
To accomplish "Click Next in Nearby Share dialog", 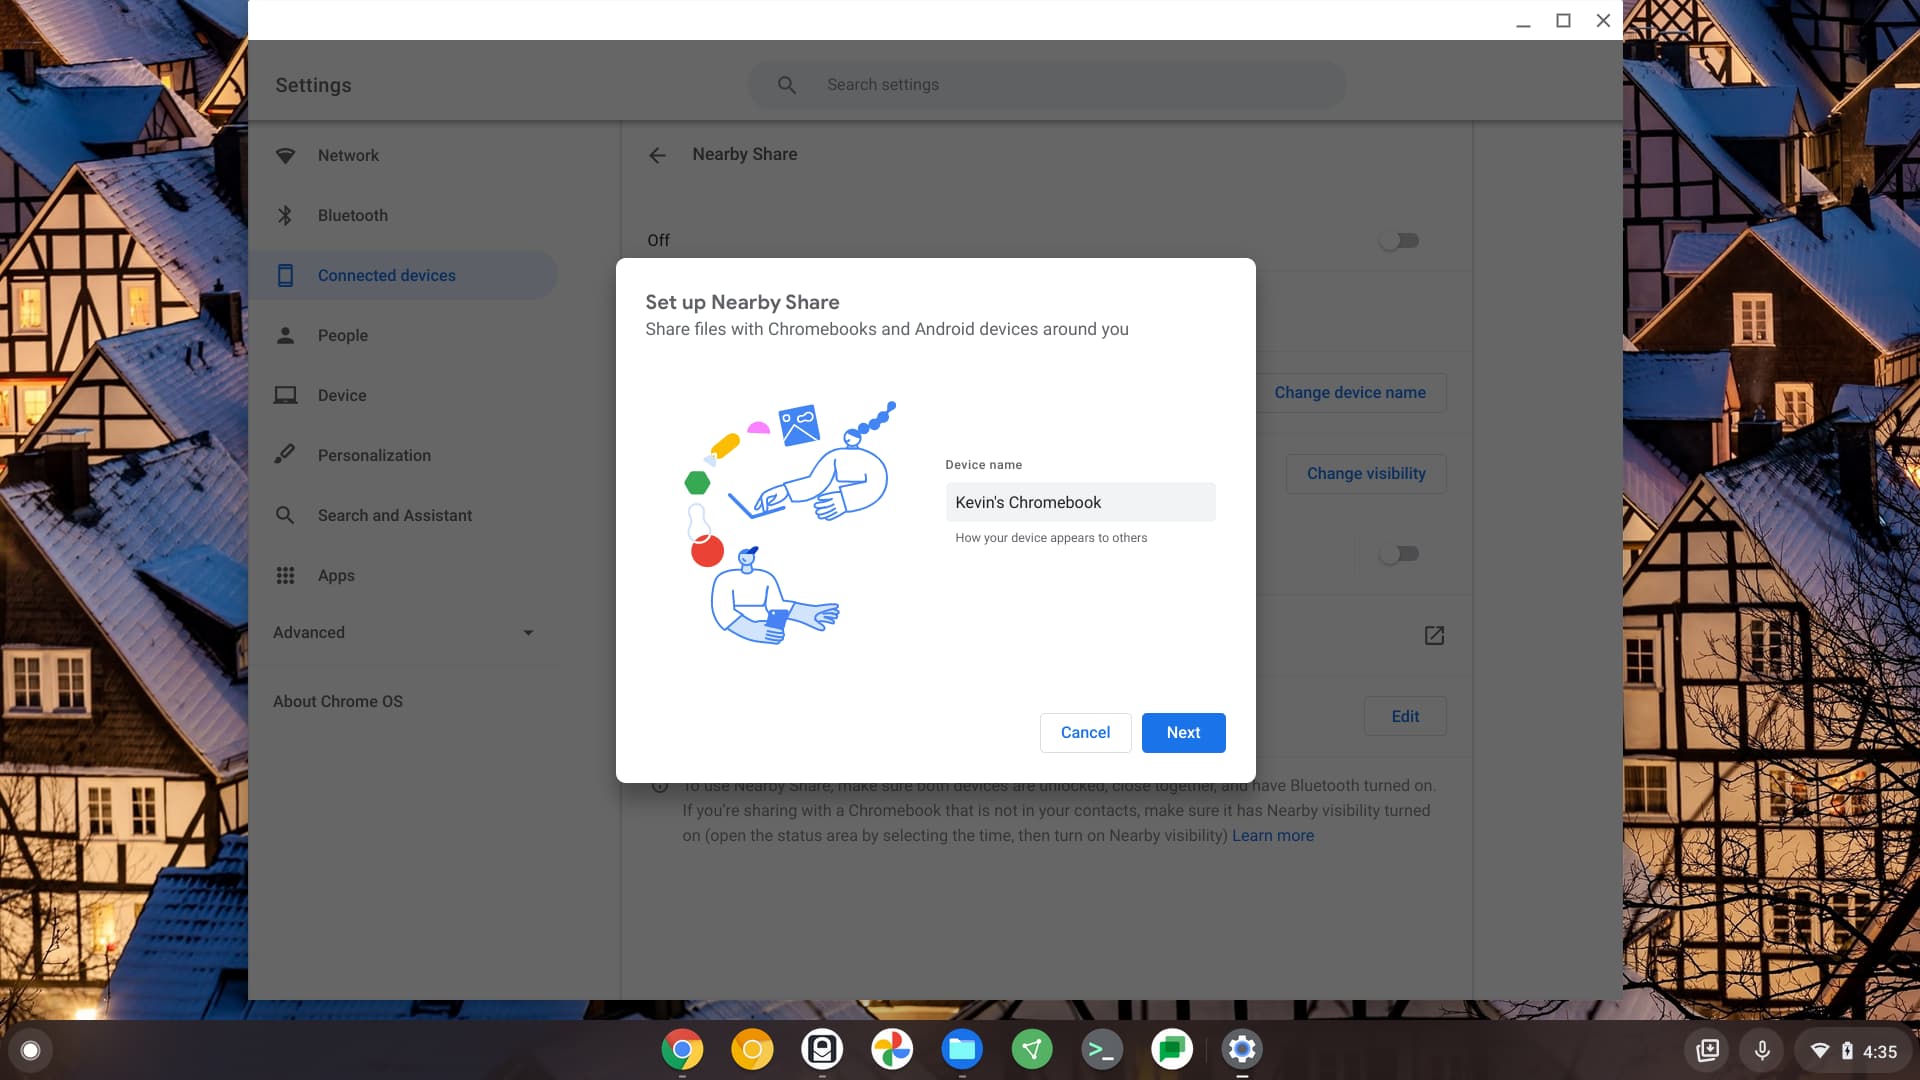I will tap(1183, 733).
